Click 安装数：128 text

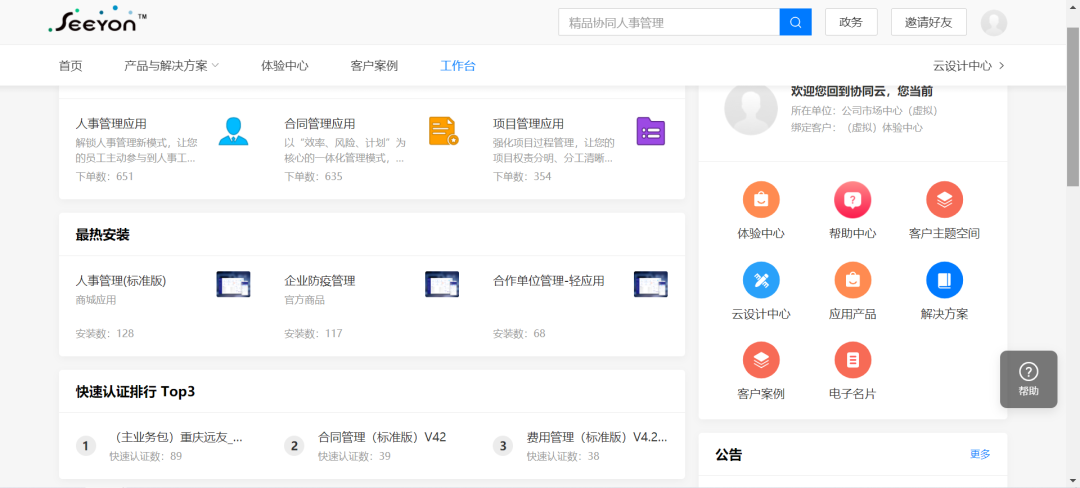(x=105, y=333)
